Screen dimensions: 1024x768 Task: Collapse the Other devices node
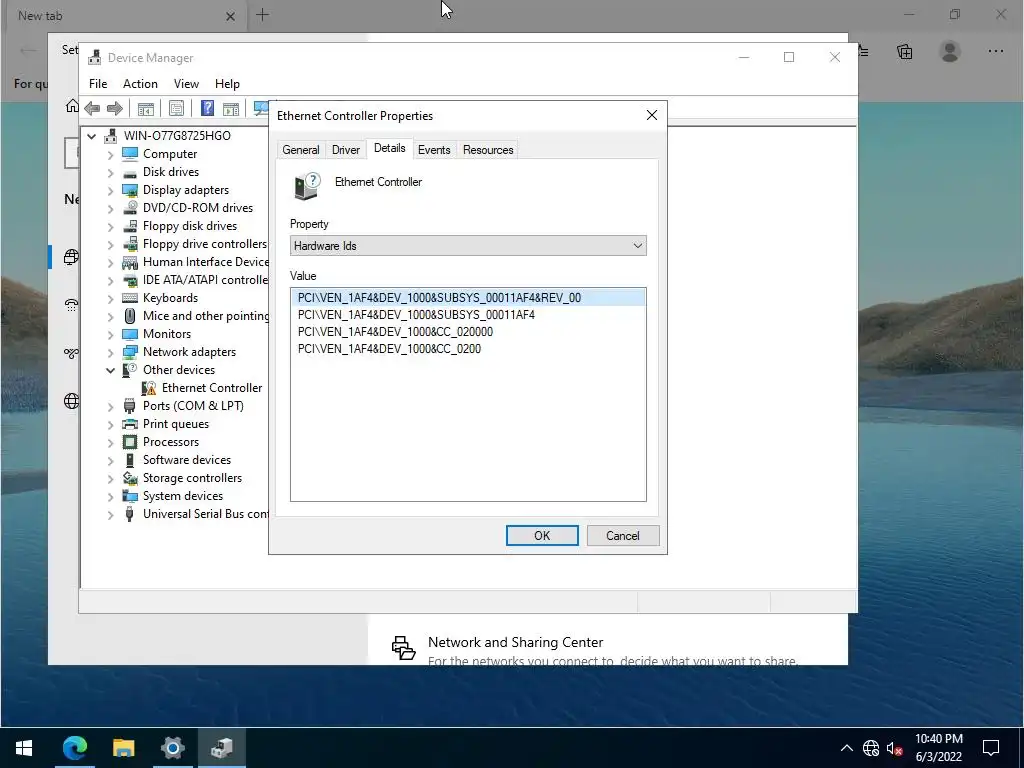110,370
